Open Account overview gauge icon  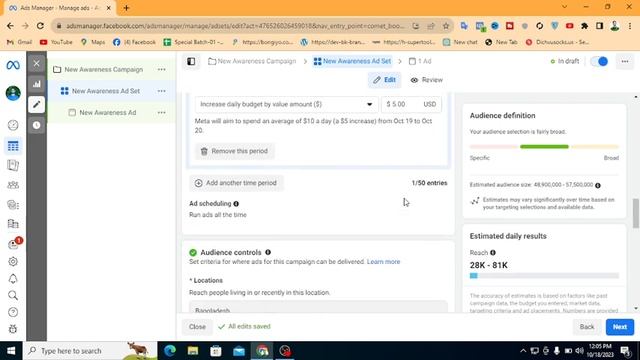[x=13, y=125]
